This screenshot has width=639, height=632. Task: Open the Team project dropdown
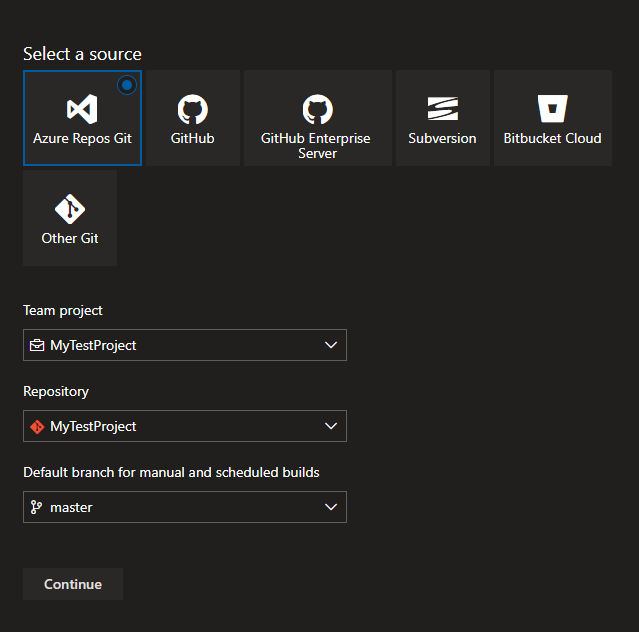[185, 345]
